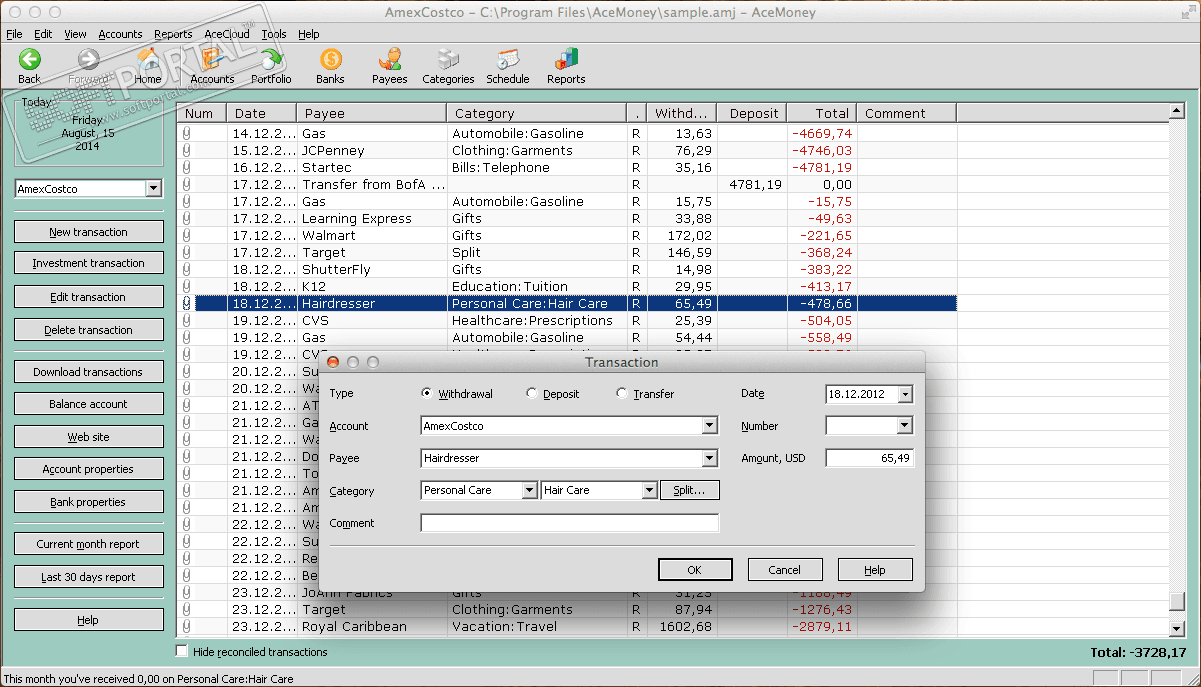Viewport: 1201px width, 687px height.
Task: Click attachment clip on K12 row
Action: click(186, 287)
